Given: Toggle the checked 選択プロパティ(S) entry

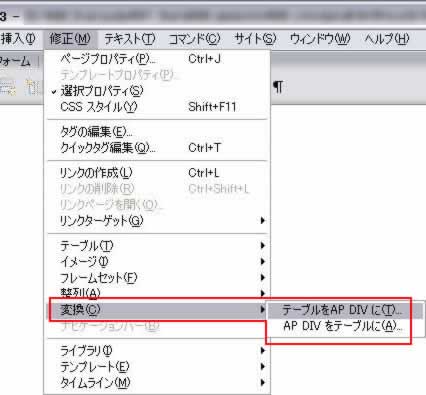Looking at the screenshot, I should (157, 91).
